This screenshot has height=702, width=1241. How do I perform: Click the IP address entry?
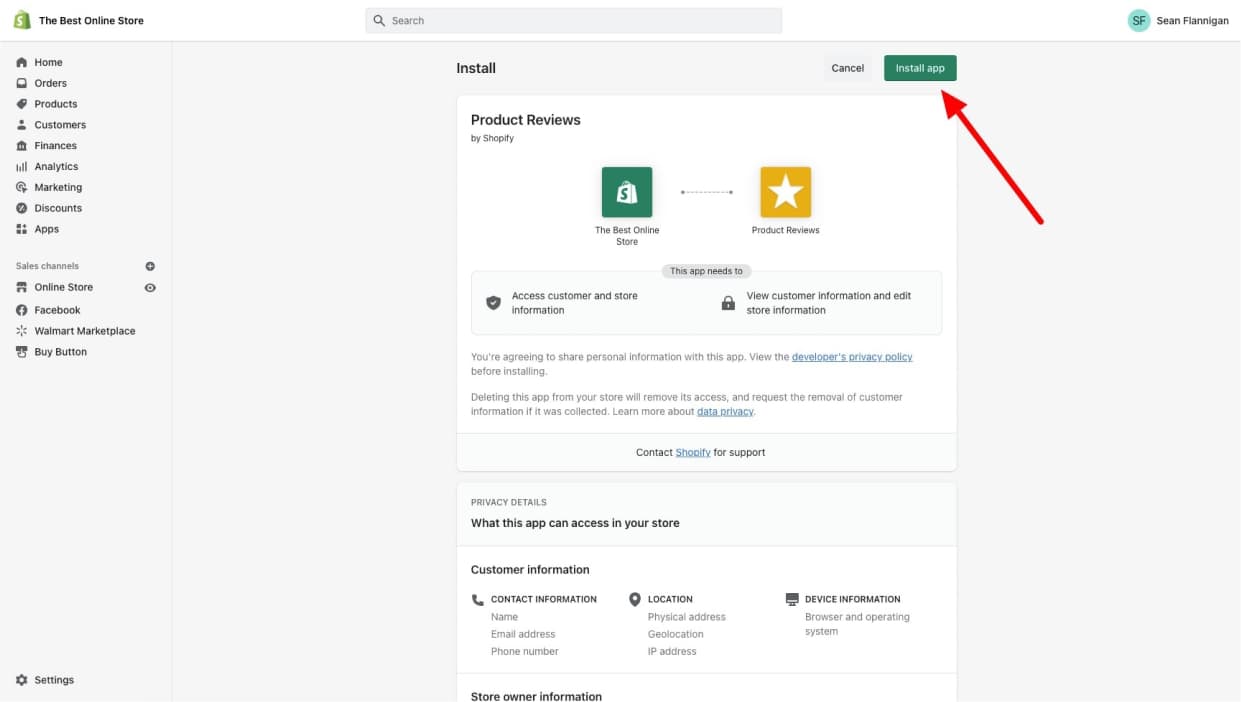pyautogui.click(x=672, y=651)
